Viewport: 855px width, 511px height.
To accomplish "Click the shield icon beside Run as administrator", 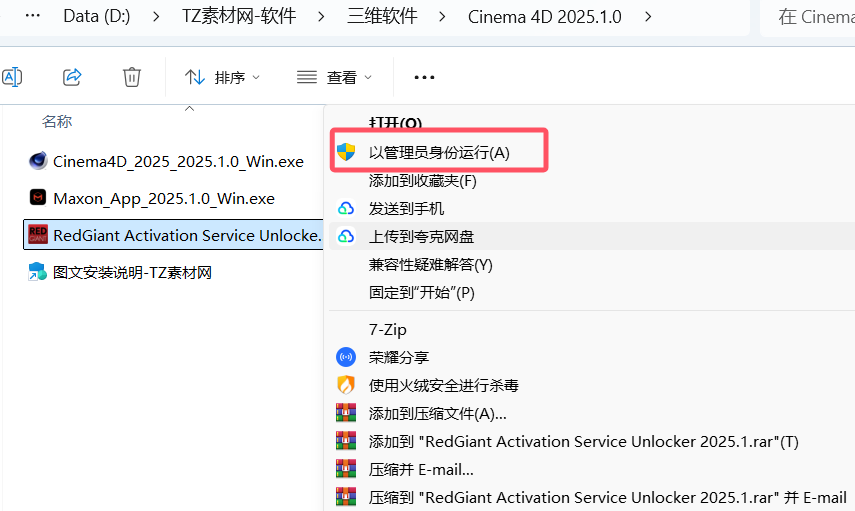I will pos(346,152).
